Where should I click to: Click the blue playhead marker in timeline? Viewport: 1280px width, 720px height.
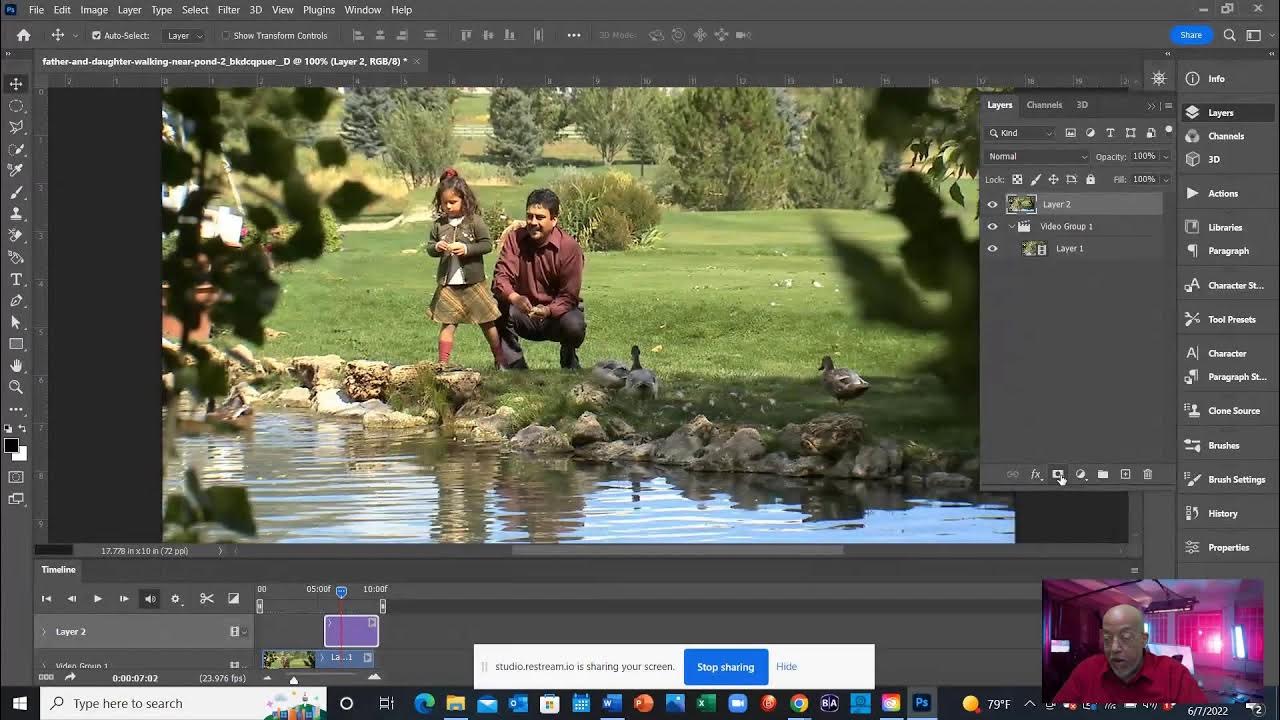[341, 592]
